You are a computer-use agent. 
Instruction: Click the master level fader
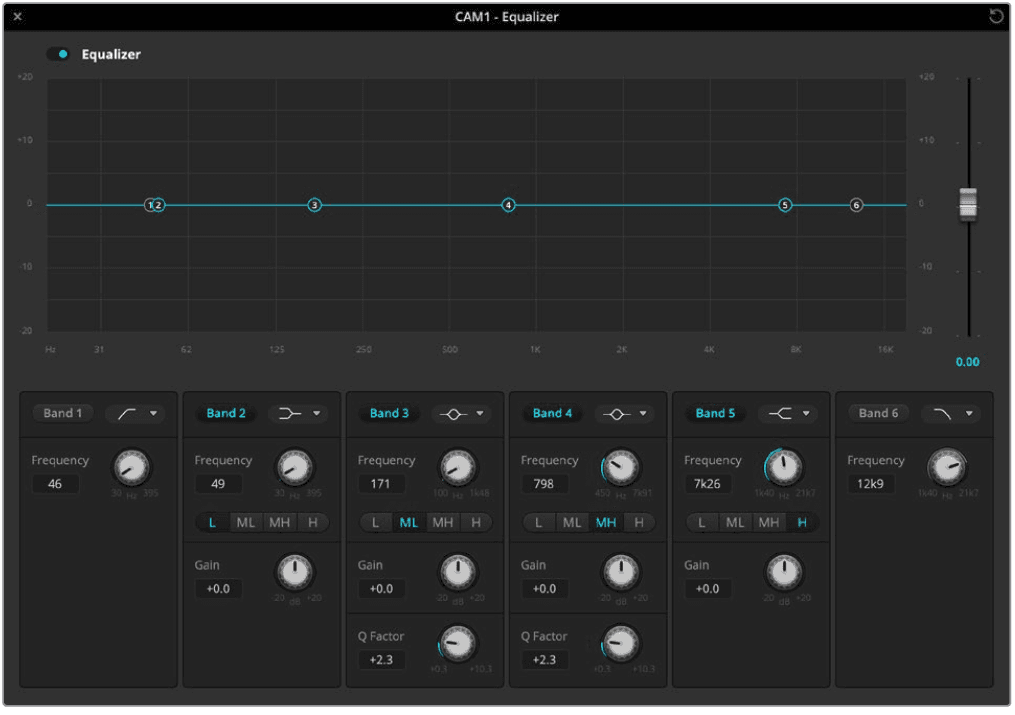coord(967,203)
